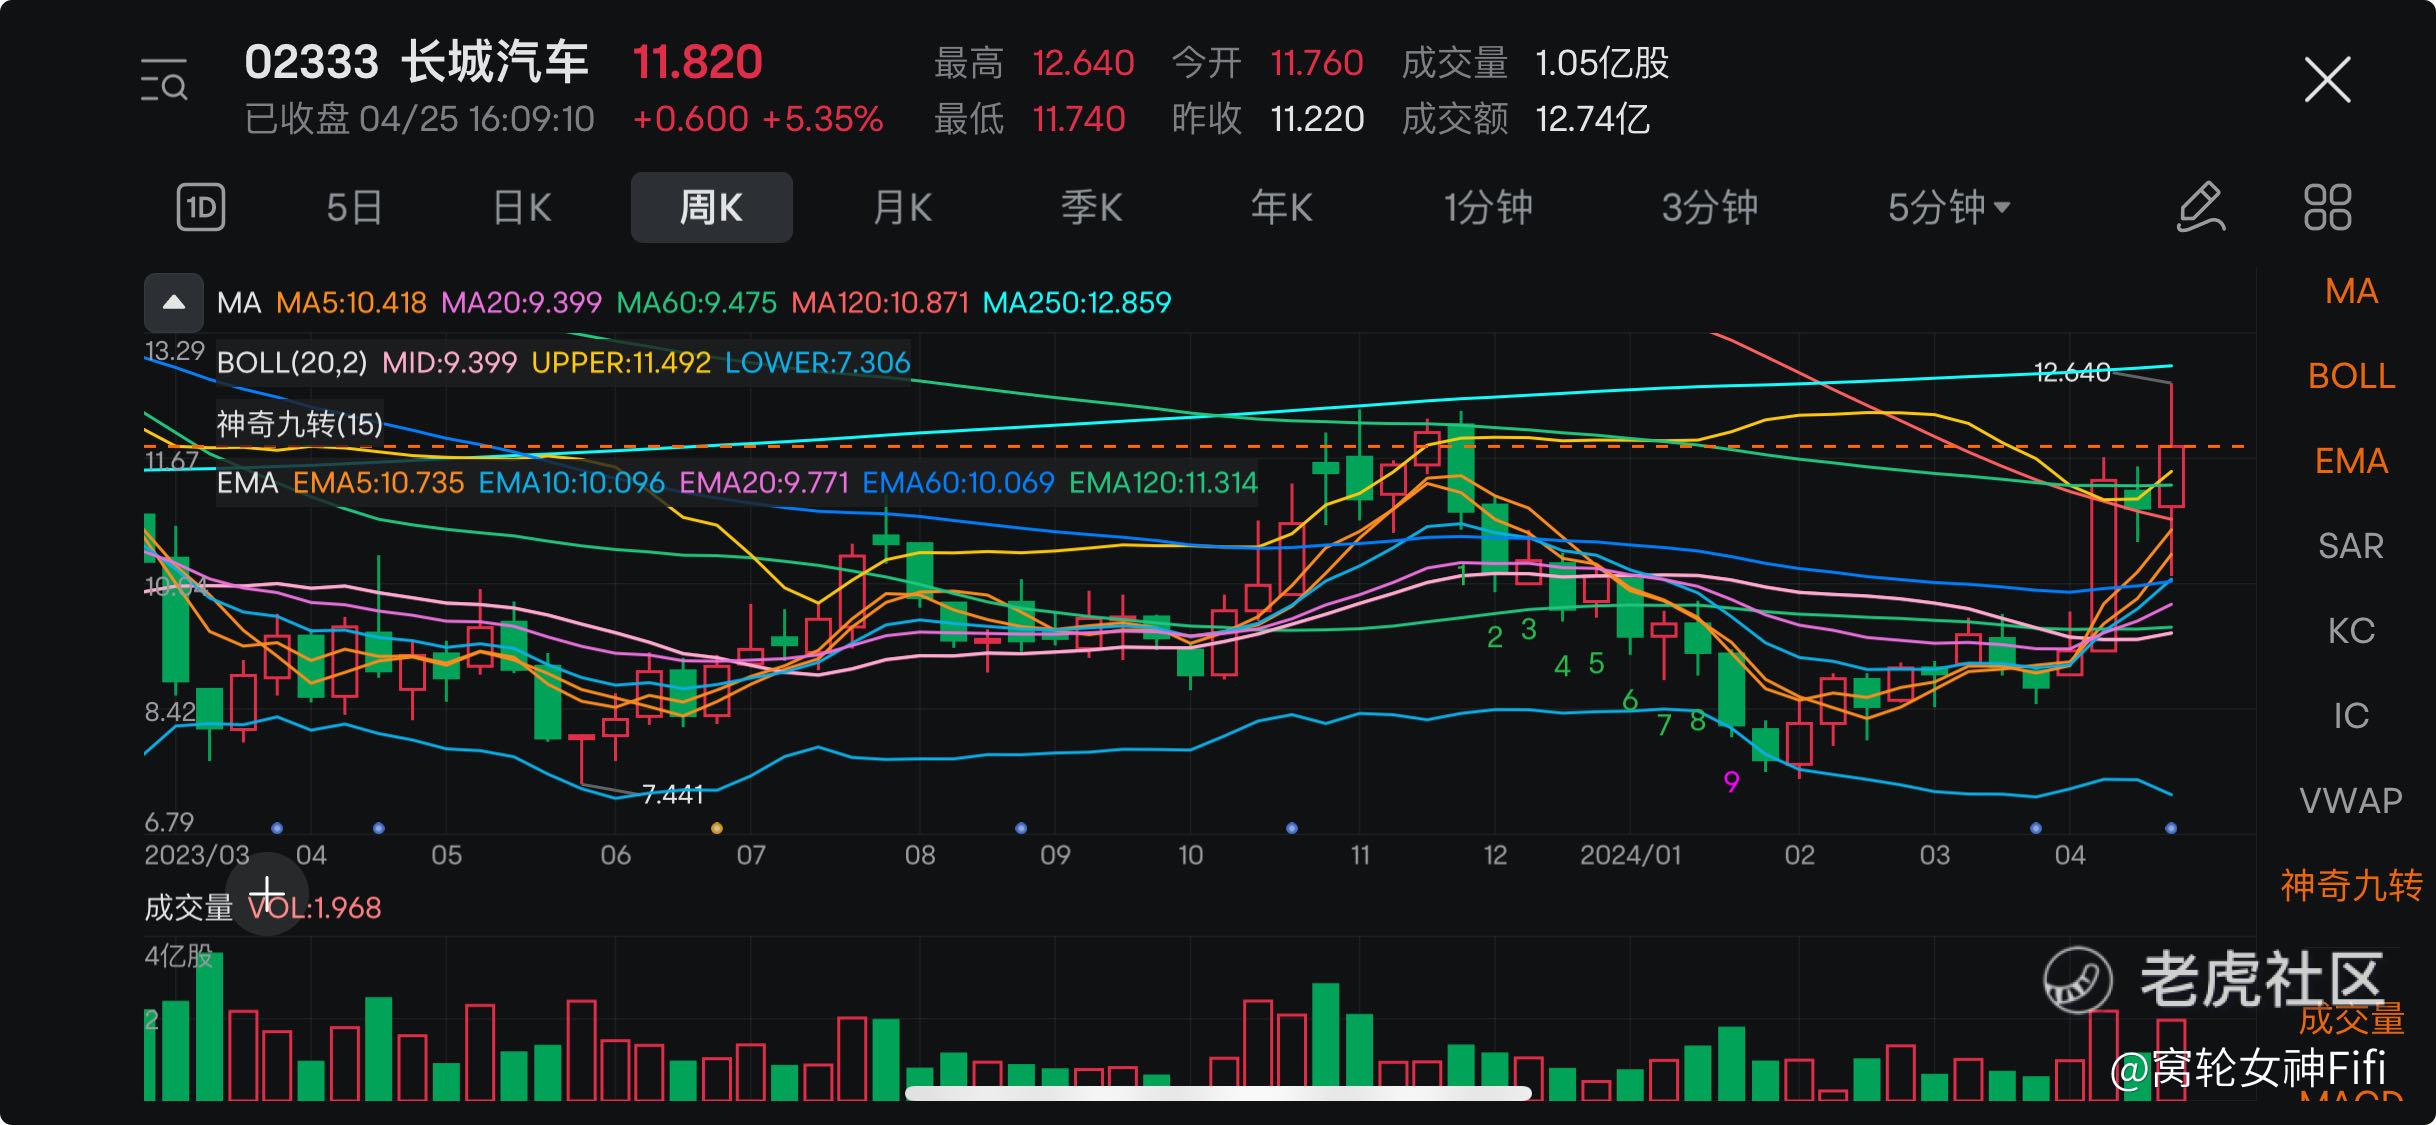
Task: Tap the Tiger community logo icon
Action: tap(2078, 980)
